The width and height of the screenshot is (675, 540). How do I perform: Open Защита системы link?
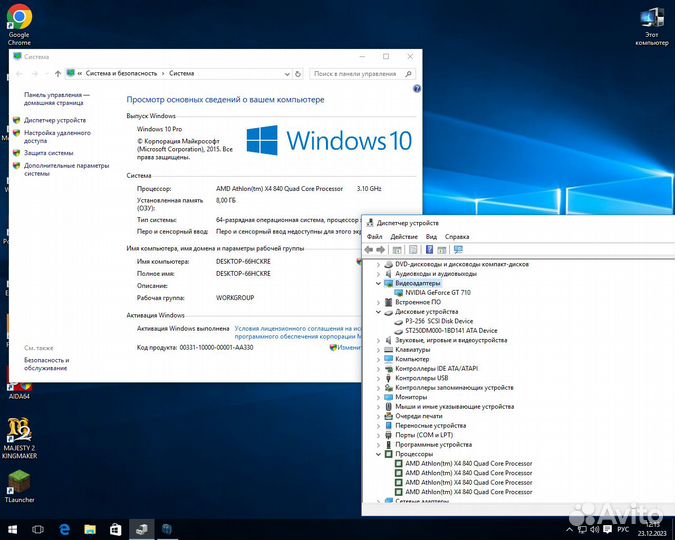click(x=48, y=153)
